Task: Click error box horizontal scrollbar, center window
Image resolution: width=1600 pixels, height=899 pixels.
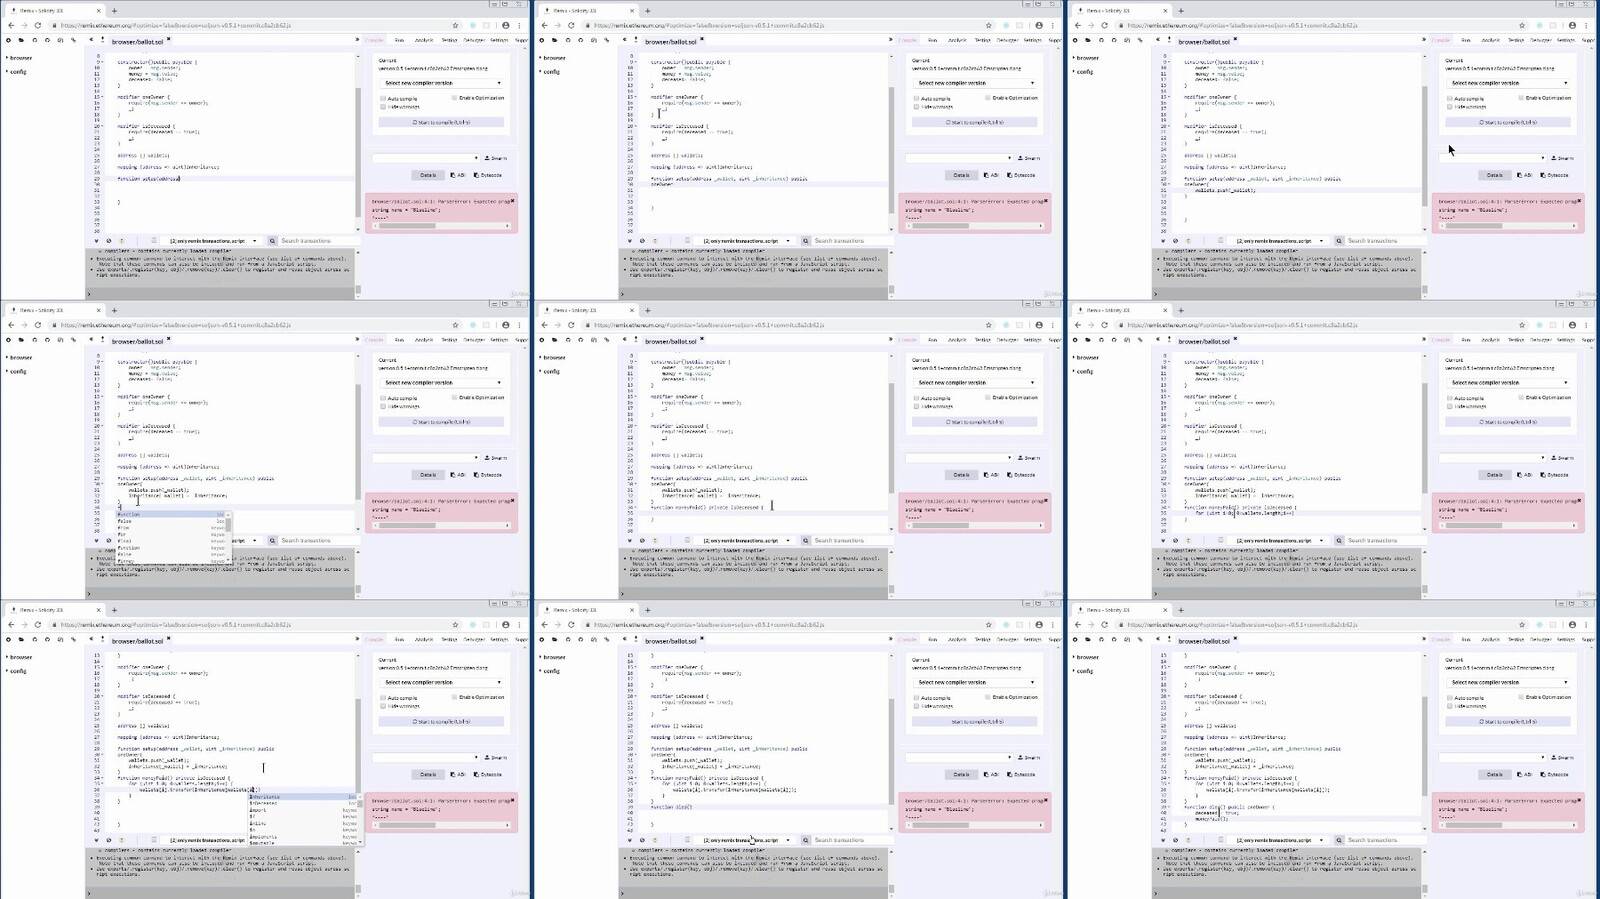Action: click(x=974, y=526)
